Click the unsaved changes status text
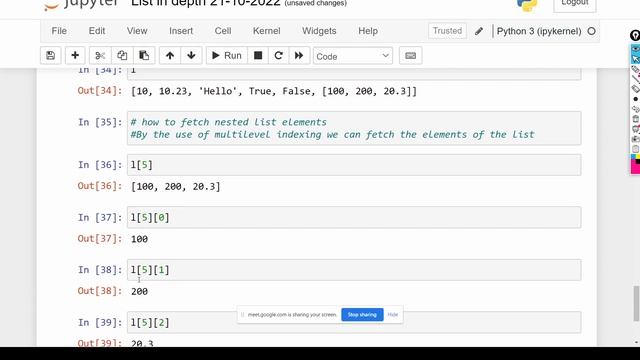The image size is (640, 360). click(316, 3)
